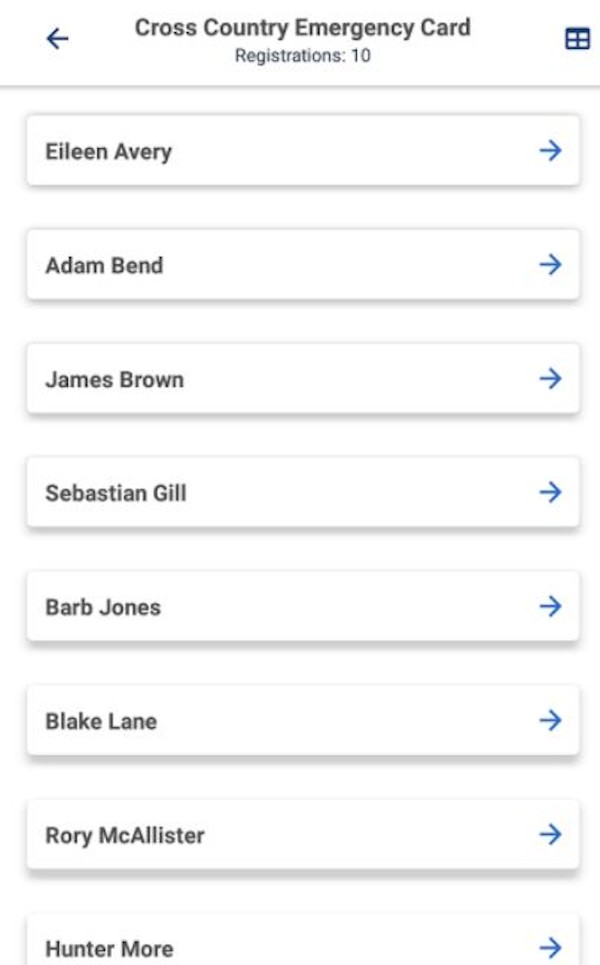Open Blake Lane's registration
Image resolution: width=600 pixels, height=965 pixels.
302,721
